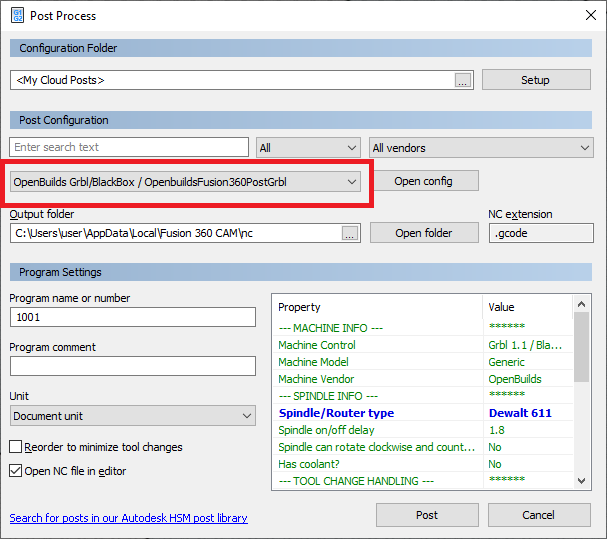Expand the All vendors dropdown
This screenshot has width=607, height=539.
click(x=481, y=148)
